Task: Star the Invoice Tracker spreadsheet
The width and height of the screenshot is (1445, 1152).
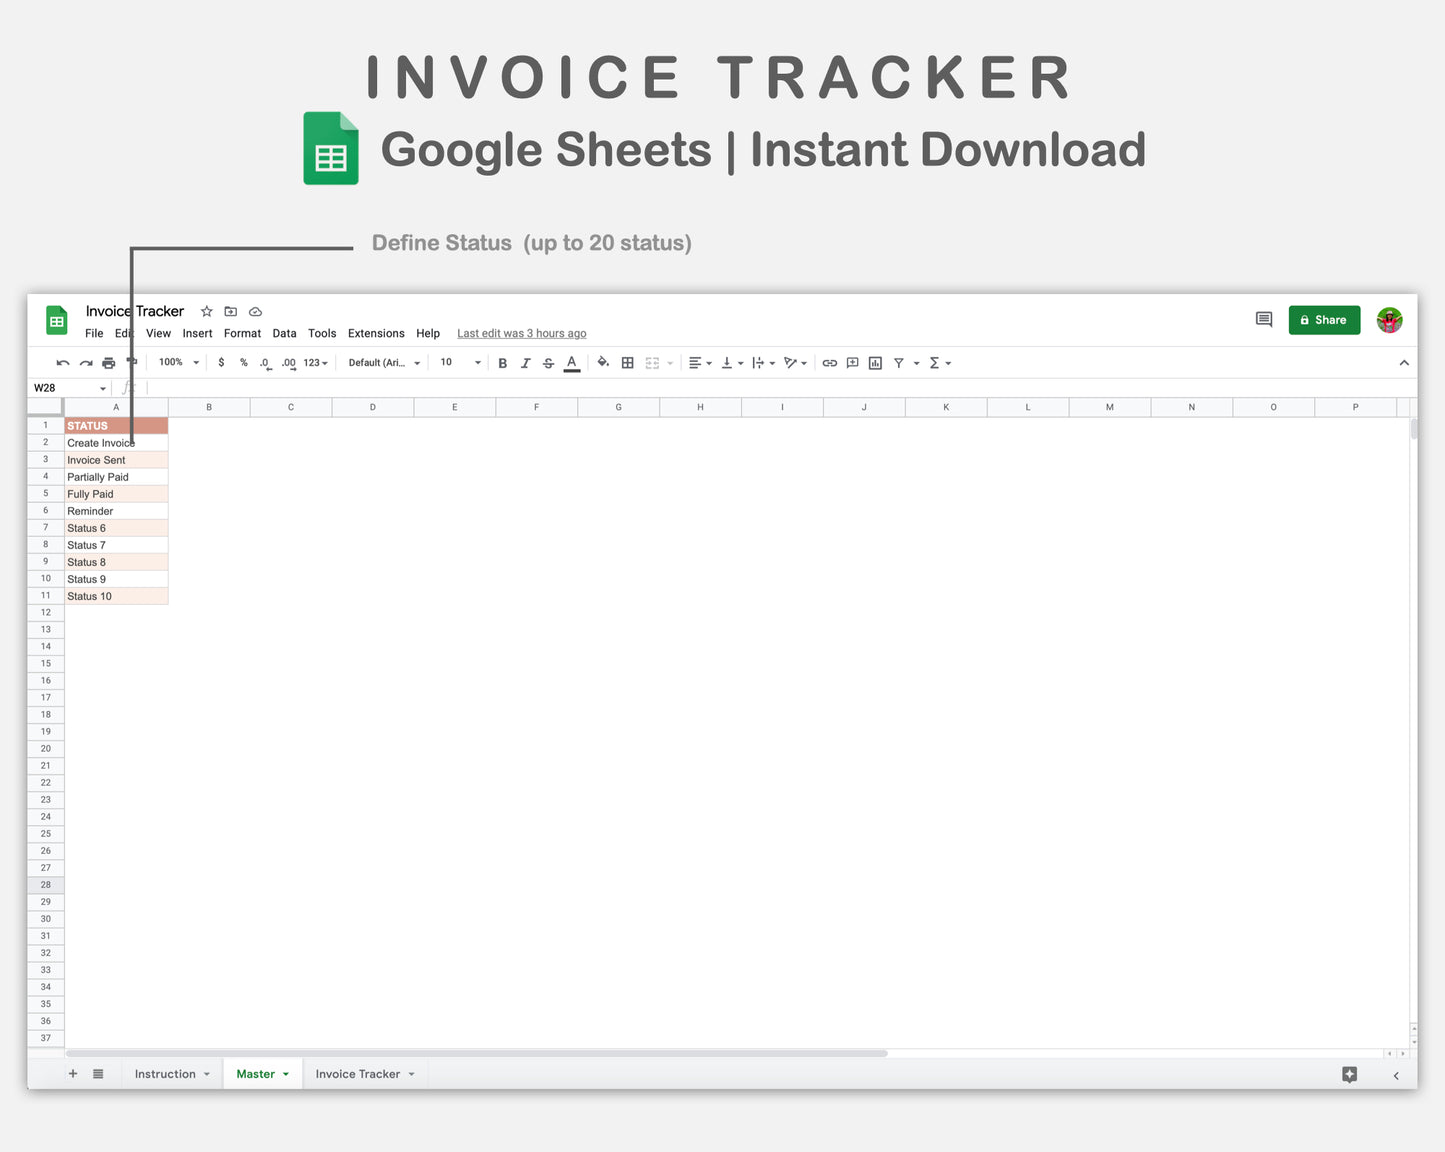Action: pos(207,311)
